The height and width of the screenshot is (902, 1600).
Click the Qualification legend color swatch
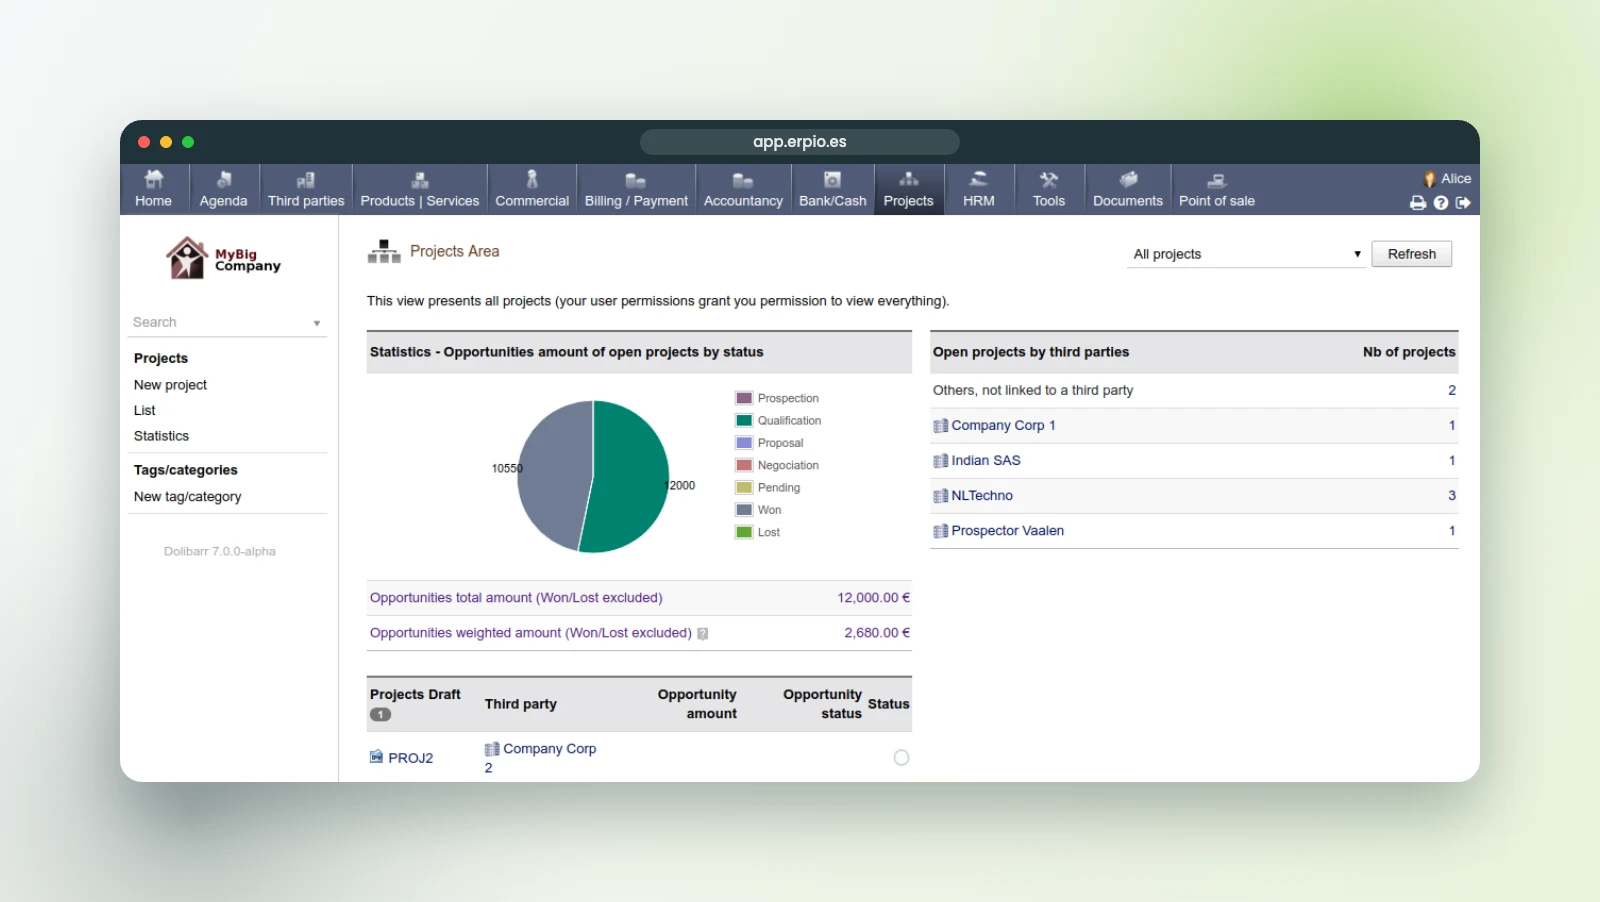[x=744, y=421]
